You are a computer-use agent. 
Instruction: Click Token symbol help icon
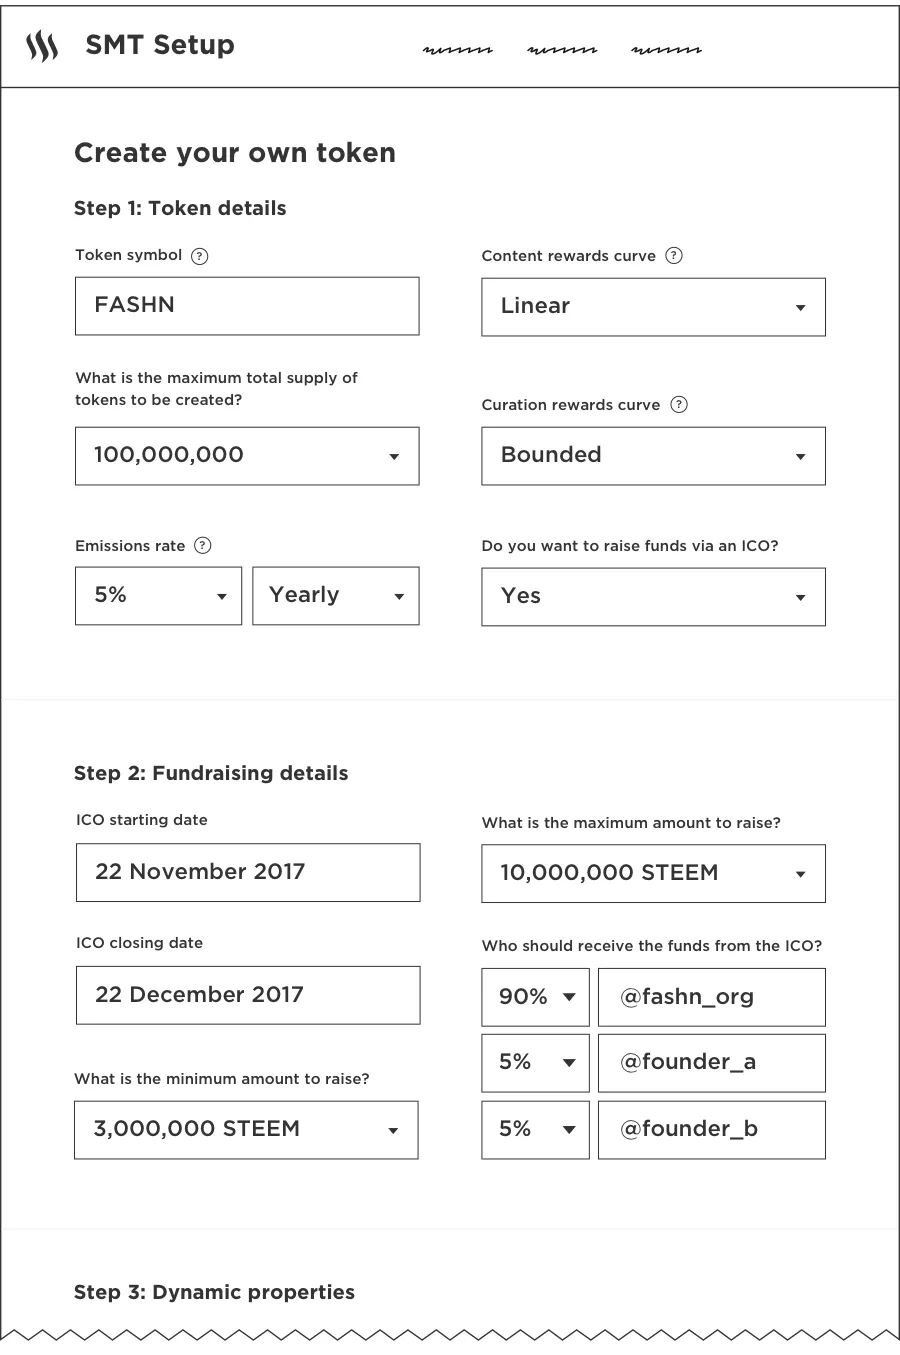click(200, 256)
